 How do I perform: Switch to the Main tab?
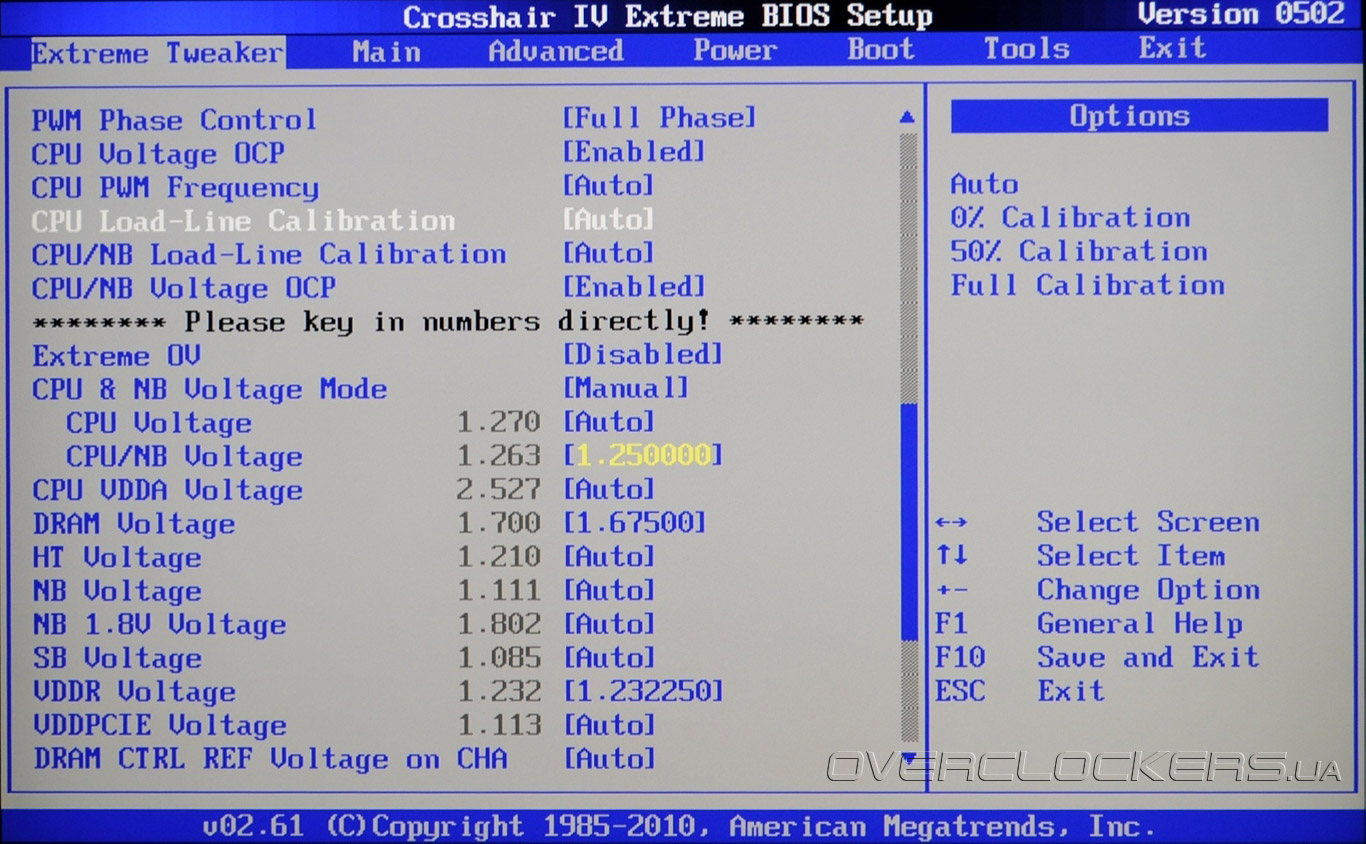coord(386,52)
